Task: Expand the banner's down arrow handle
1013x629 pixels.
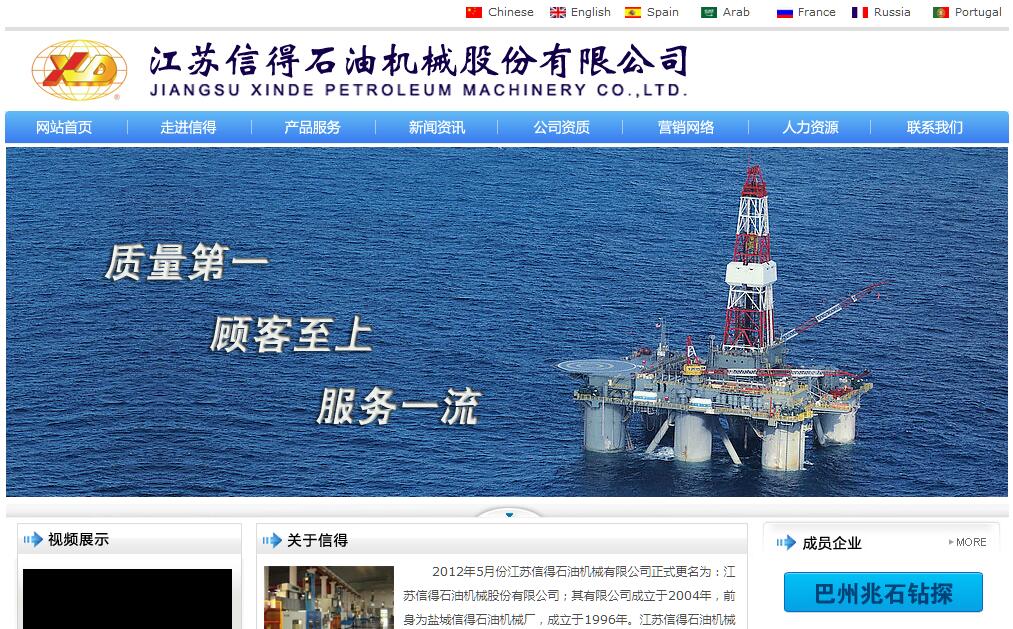Action: click(x=509, y=515)
